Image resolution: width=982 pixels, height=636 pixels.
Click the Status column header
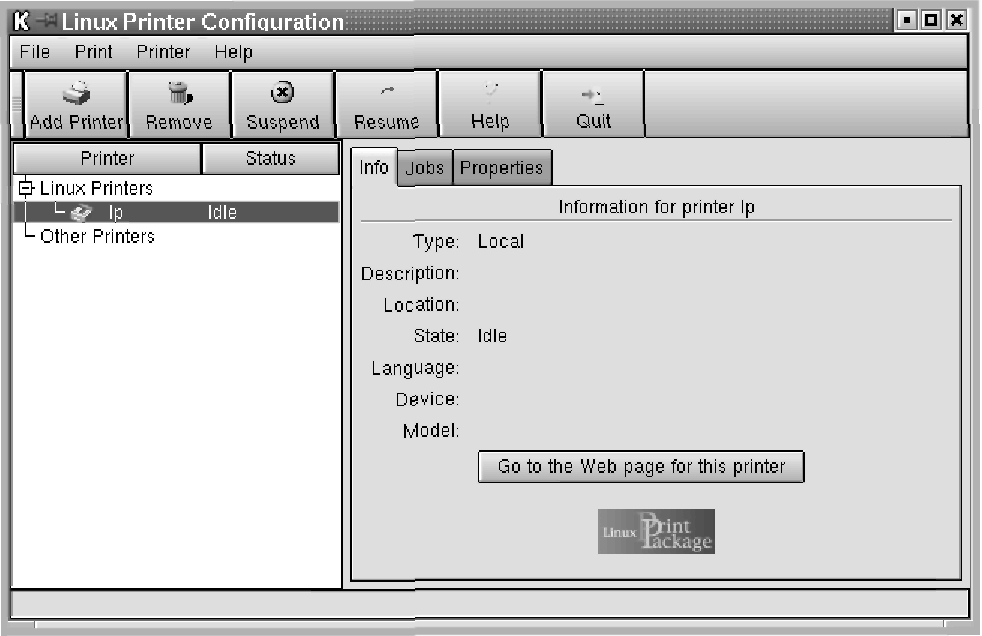(270, 159)
